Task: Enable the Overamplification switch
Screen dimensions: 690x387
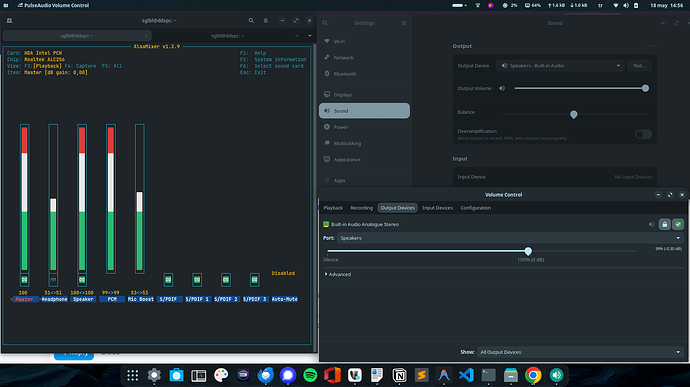Action: coord(643,134)
